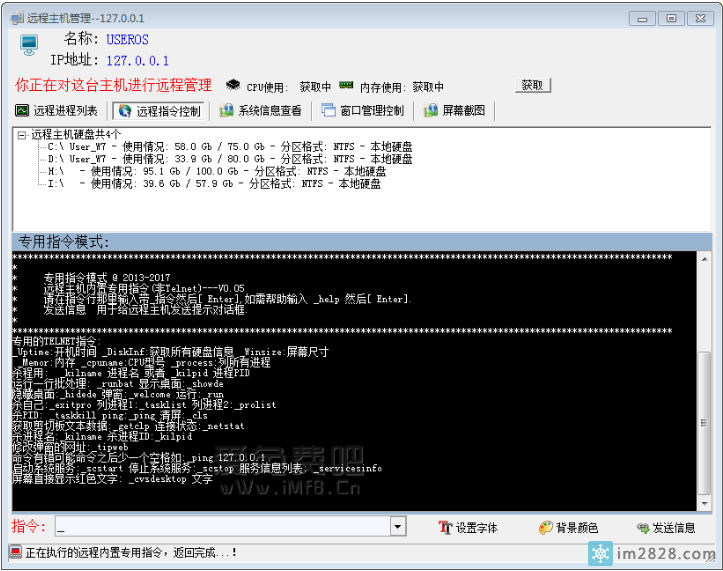723x571 pixels.
Task: Open the 背景颜色 color picker
Action: coord(568,528)
